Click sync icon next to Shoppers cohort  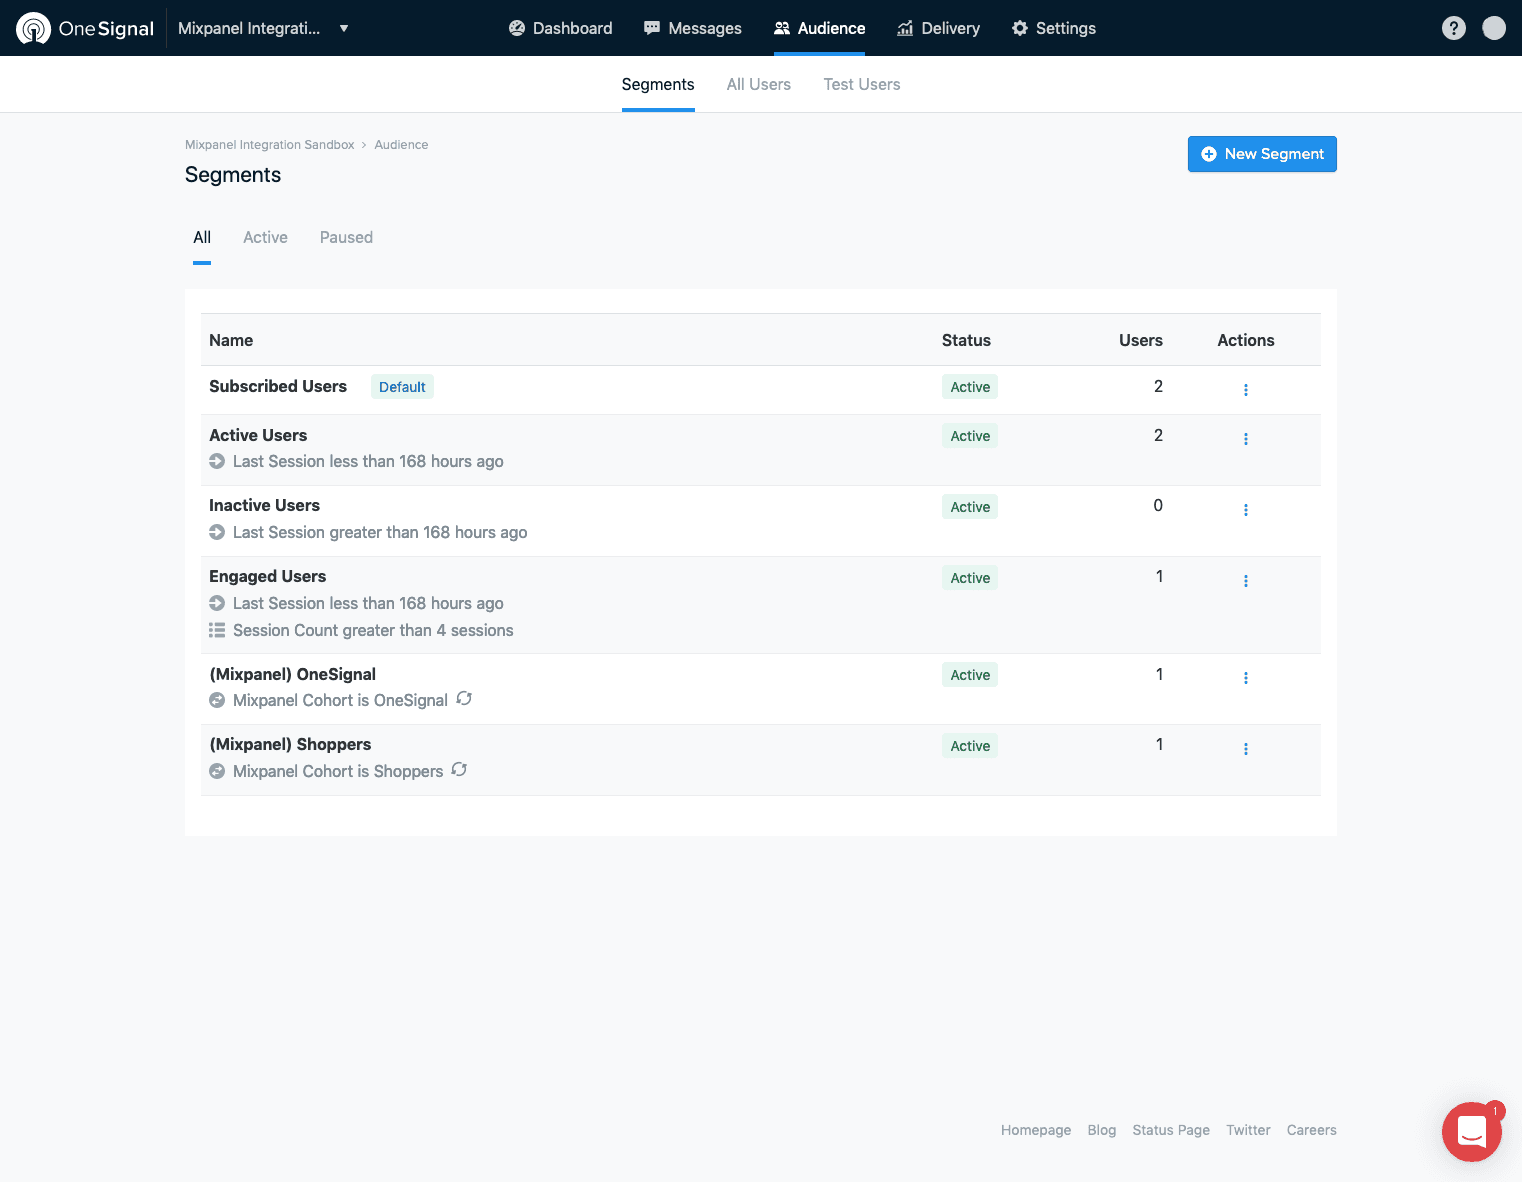point(459,770)
